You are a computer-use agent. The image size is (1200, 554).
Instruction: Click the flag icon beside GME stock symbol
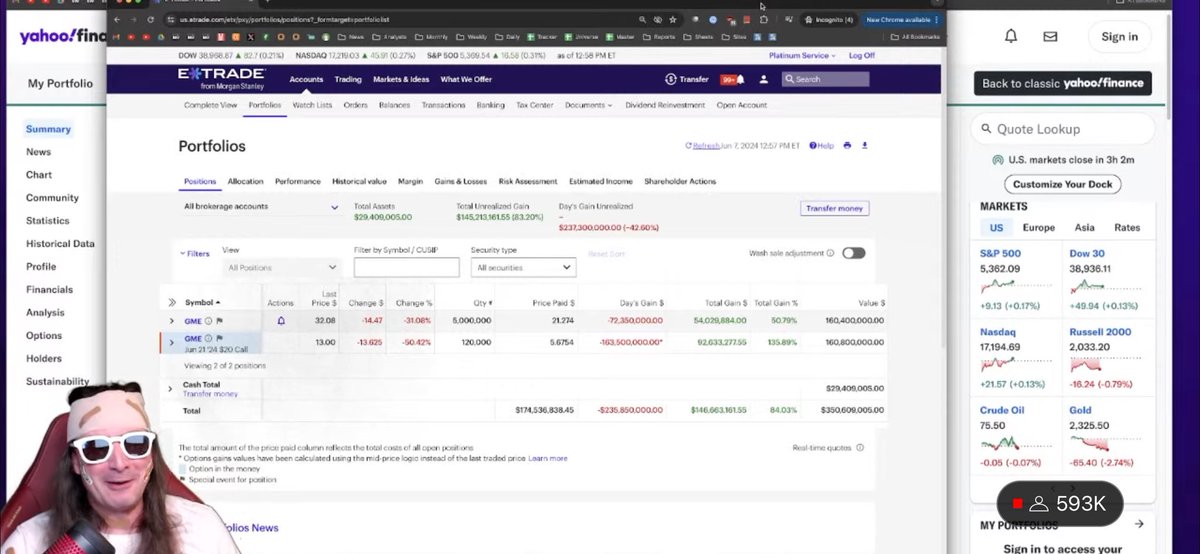click(x=219, y=321)
